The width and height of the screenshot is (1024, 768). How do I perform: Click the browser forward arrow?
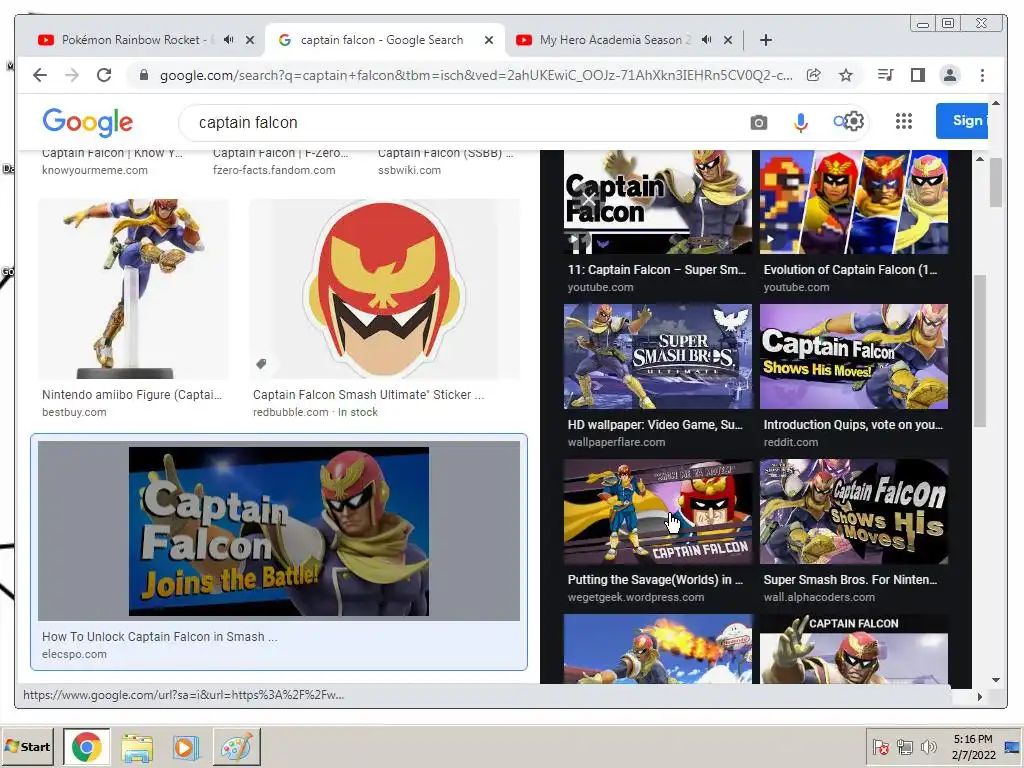72,75
